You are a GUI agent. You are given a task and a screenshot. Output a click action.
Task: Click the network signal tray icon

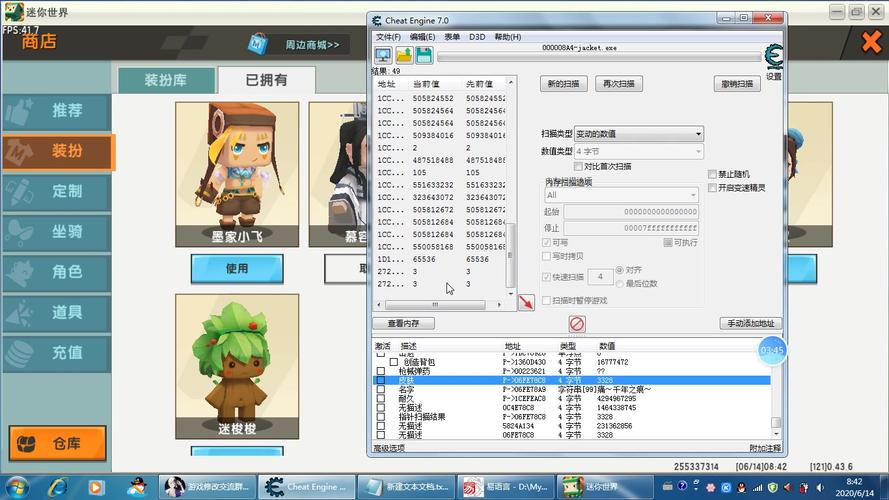point(757,487)
